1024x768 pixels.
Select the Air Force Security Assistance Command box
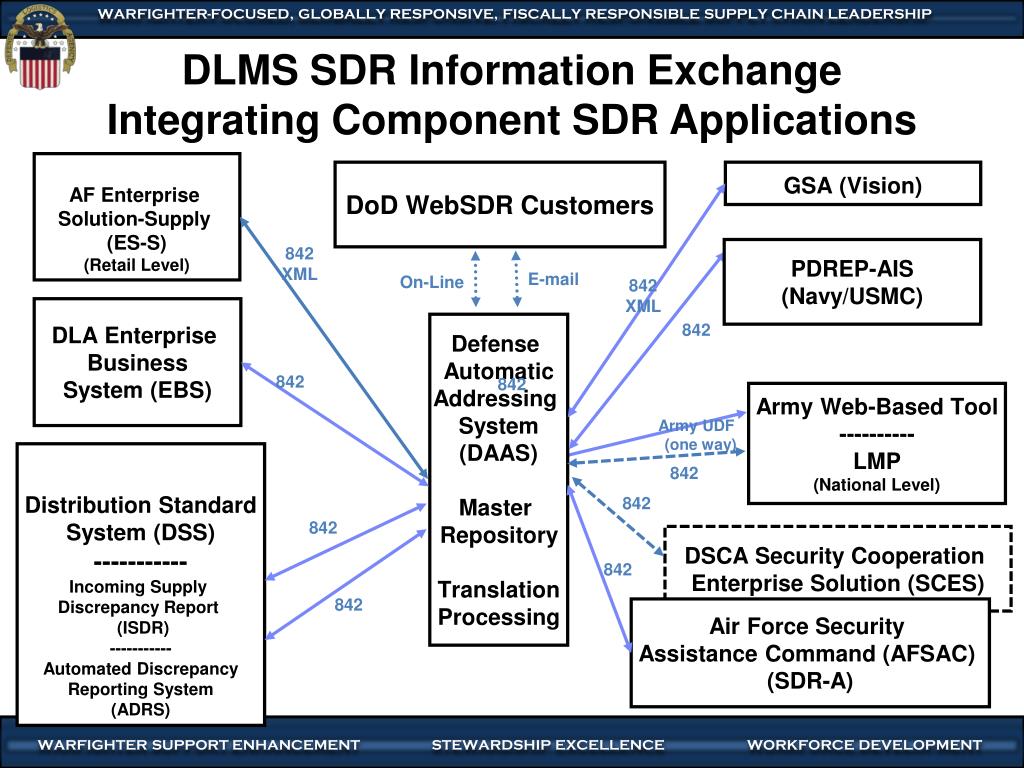coord(810,653)
